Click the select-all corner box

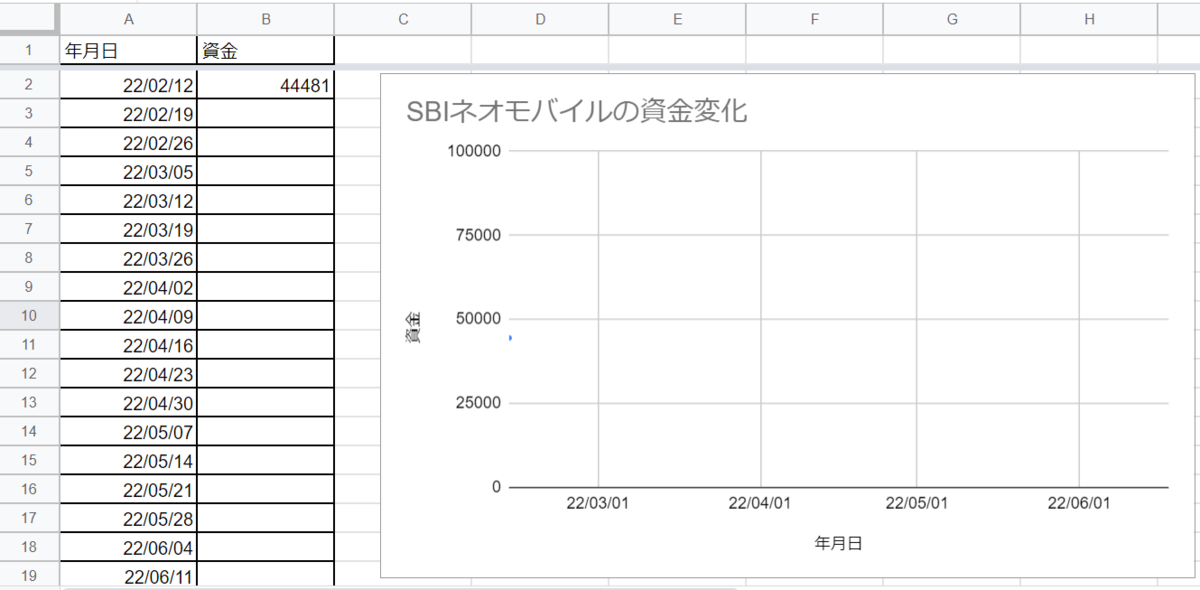coord(29,18)
